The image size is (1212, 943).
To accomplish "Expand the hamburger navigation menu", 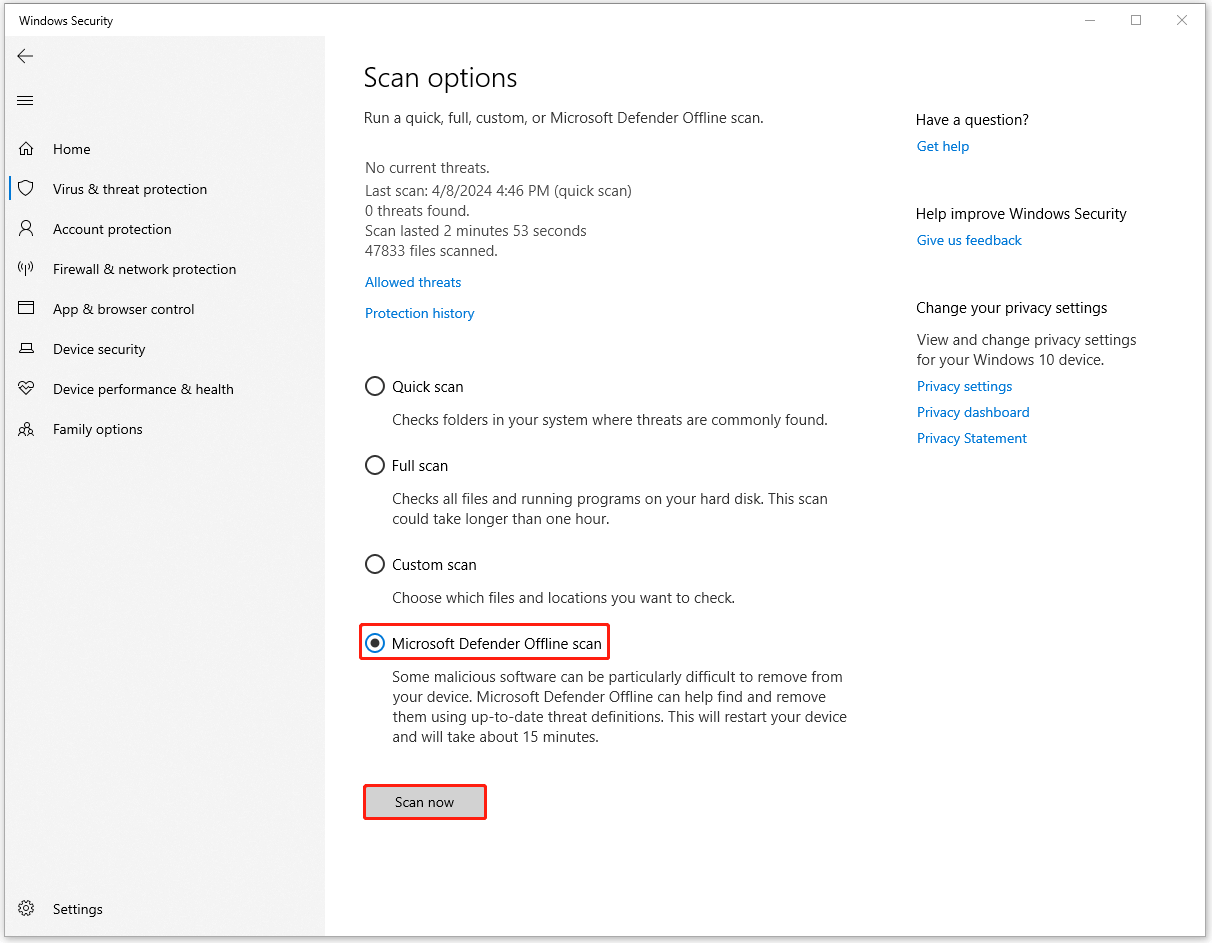I will (26, 100).
